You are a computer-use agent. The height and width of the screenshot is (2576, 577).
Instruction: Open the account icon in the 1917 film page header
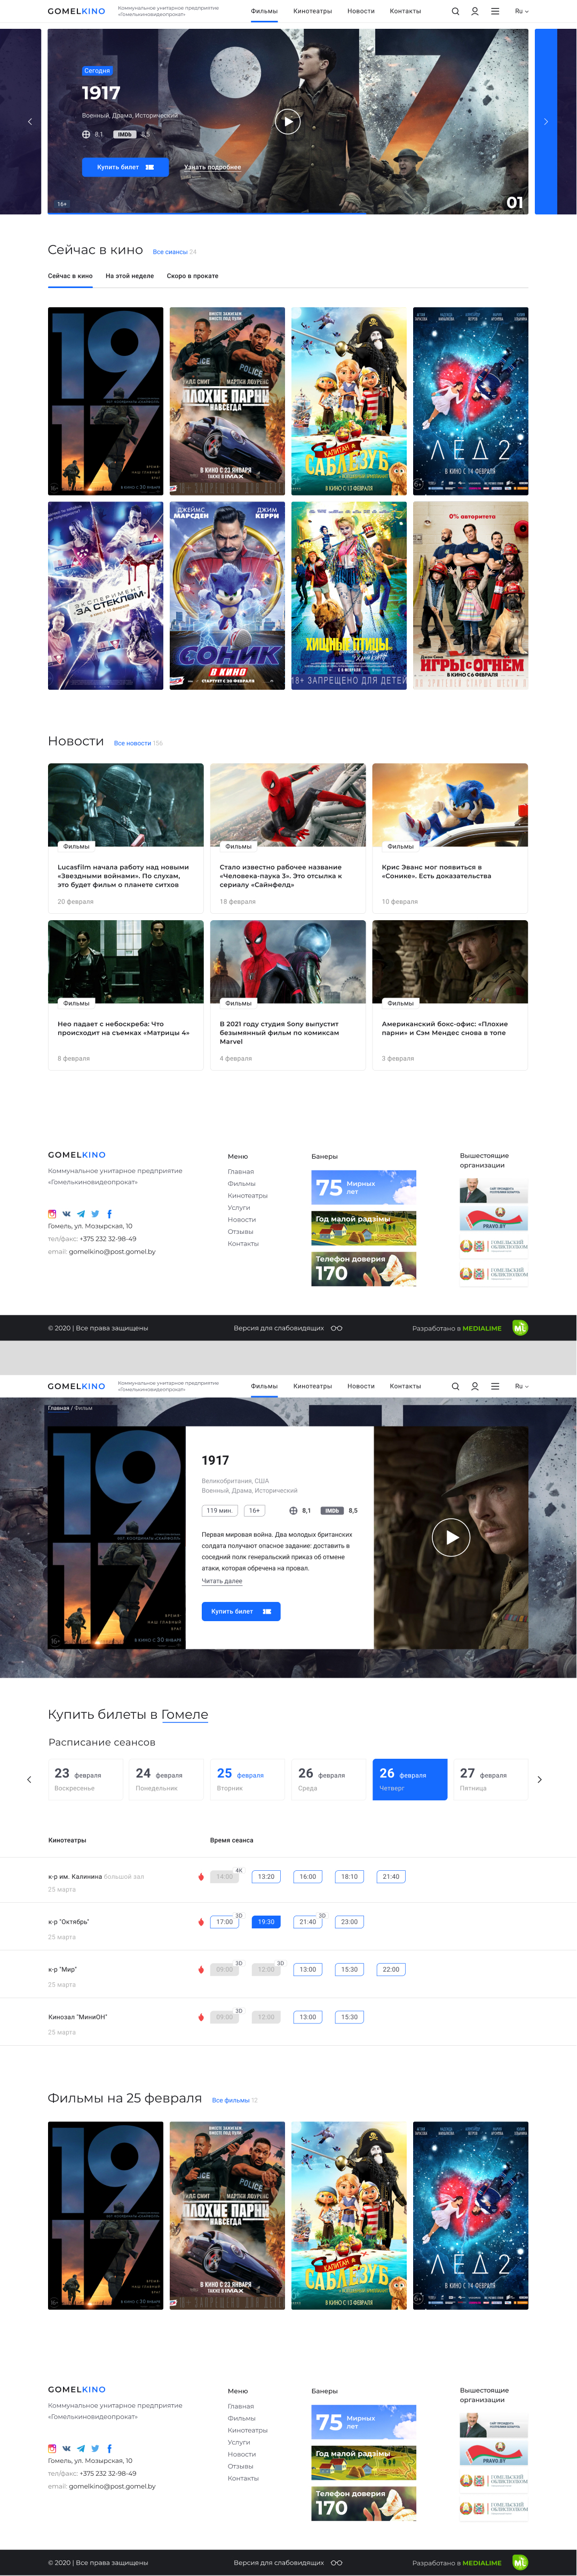pyautogui.click(x=475, y=1386)
